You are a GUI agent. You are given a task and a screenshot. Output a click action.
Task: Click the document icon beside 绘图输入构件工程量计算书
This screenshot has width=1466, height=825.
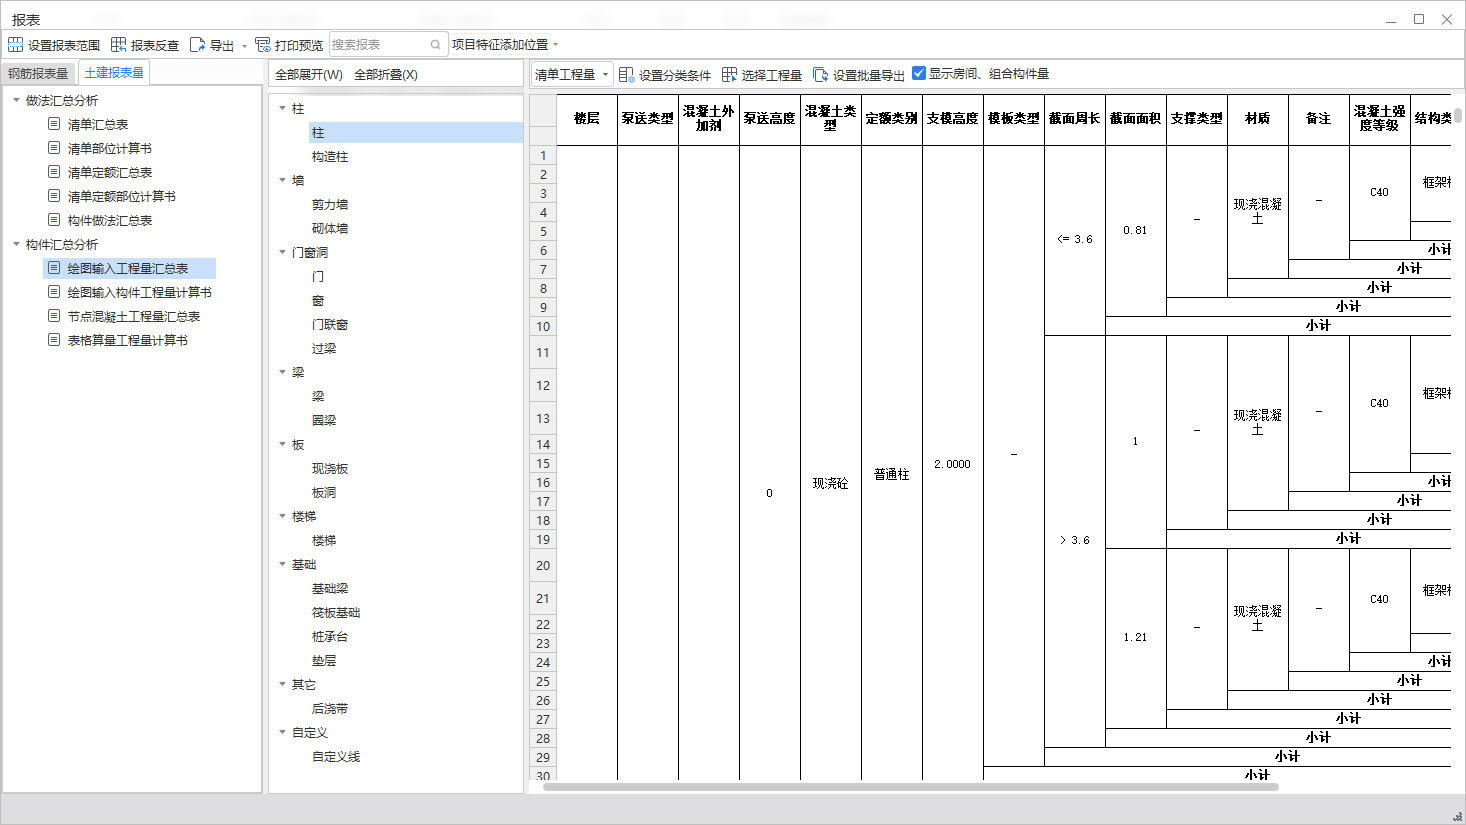55,292
